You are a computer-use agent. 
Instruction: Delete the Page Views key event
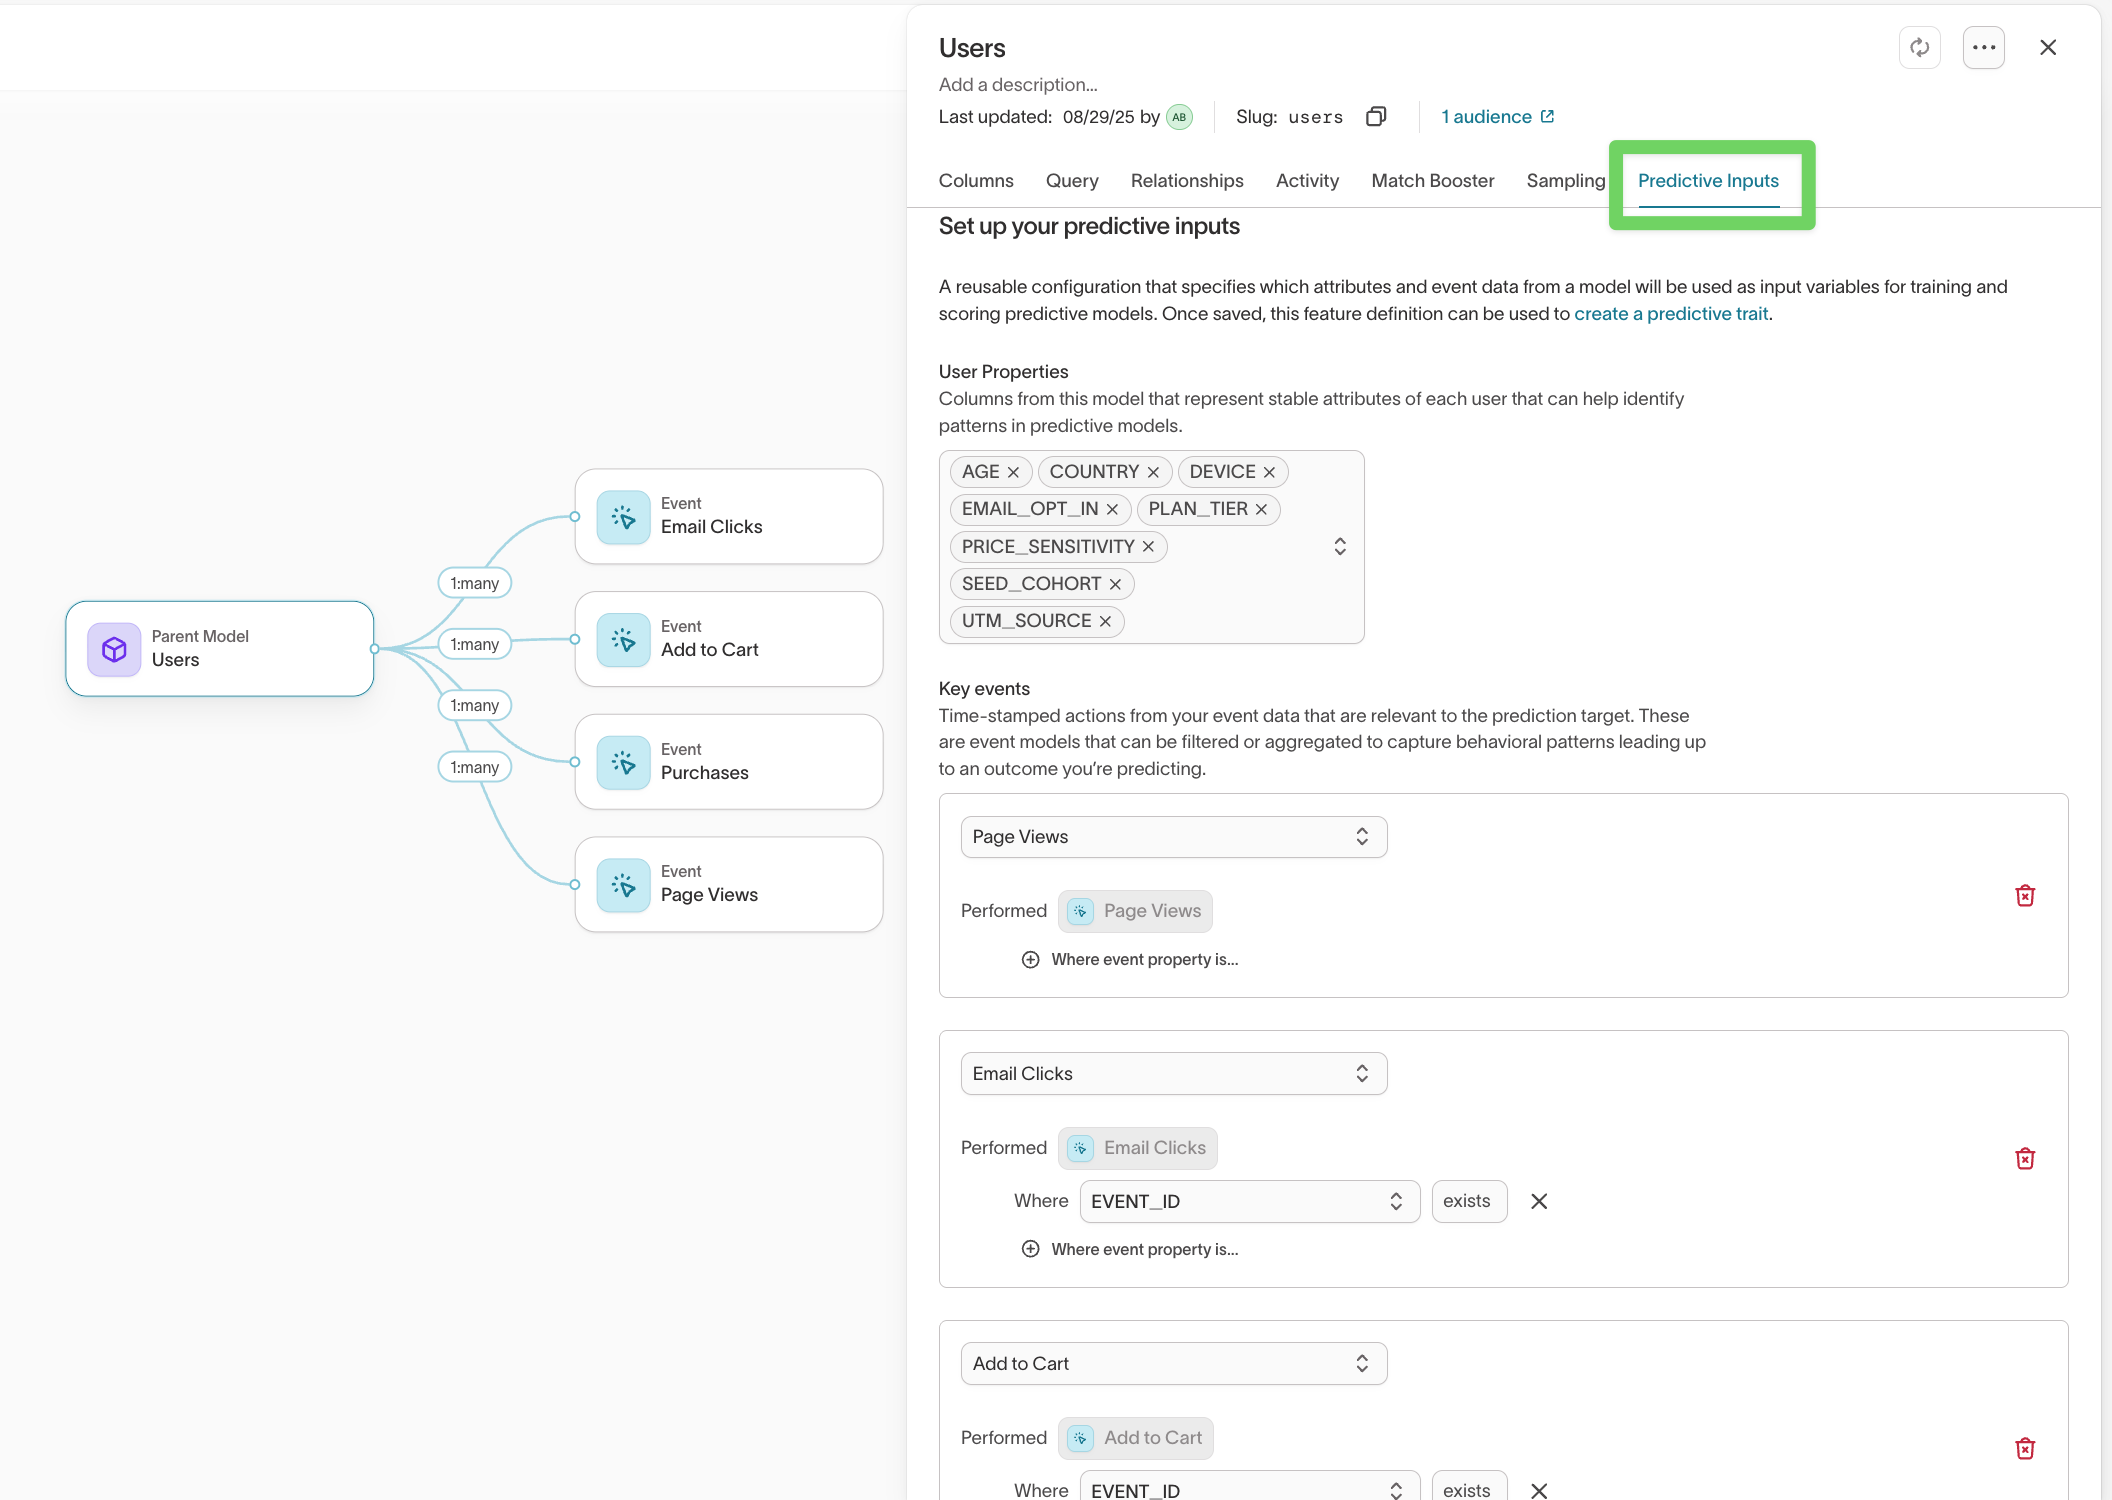click(x=2025, y=895)
